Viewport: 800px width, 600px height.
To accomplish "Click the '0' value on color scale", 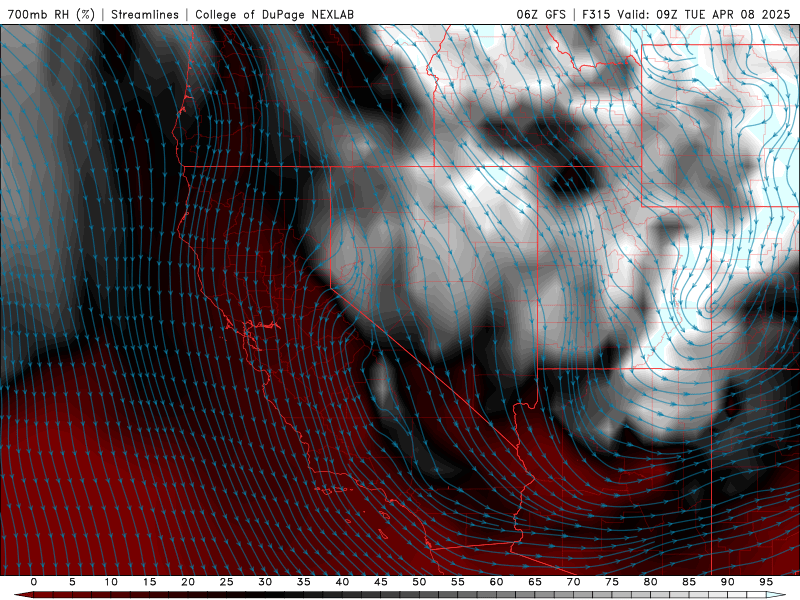I will click(x=34, y=582).
